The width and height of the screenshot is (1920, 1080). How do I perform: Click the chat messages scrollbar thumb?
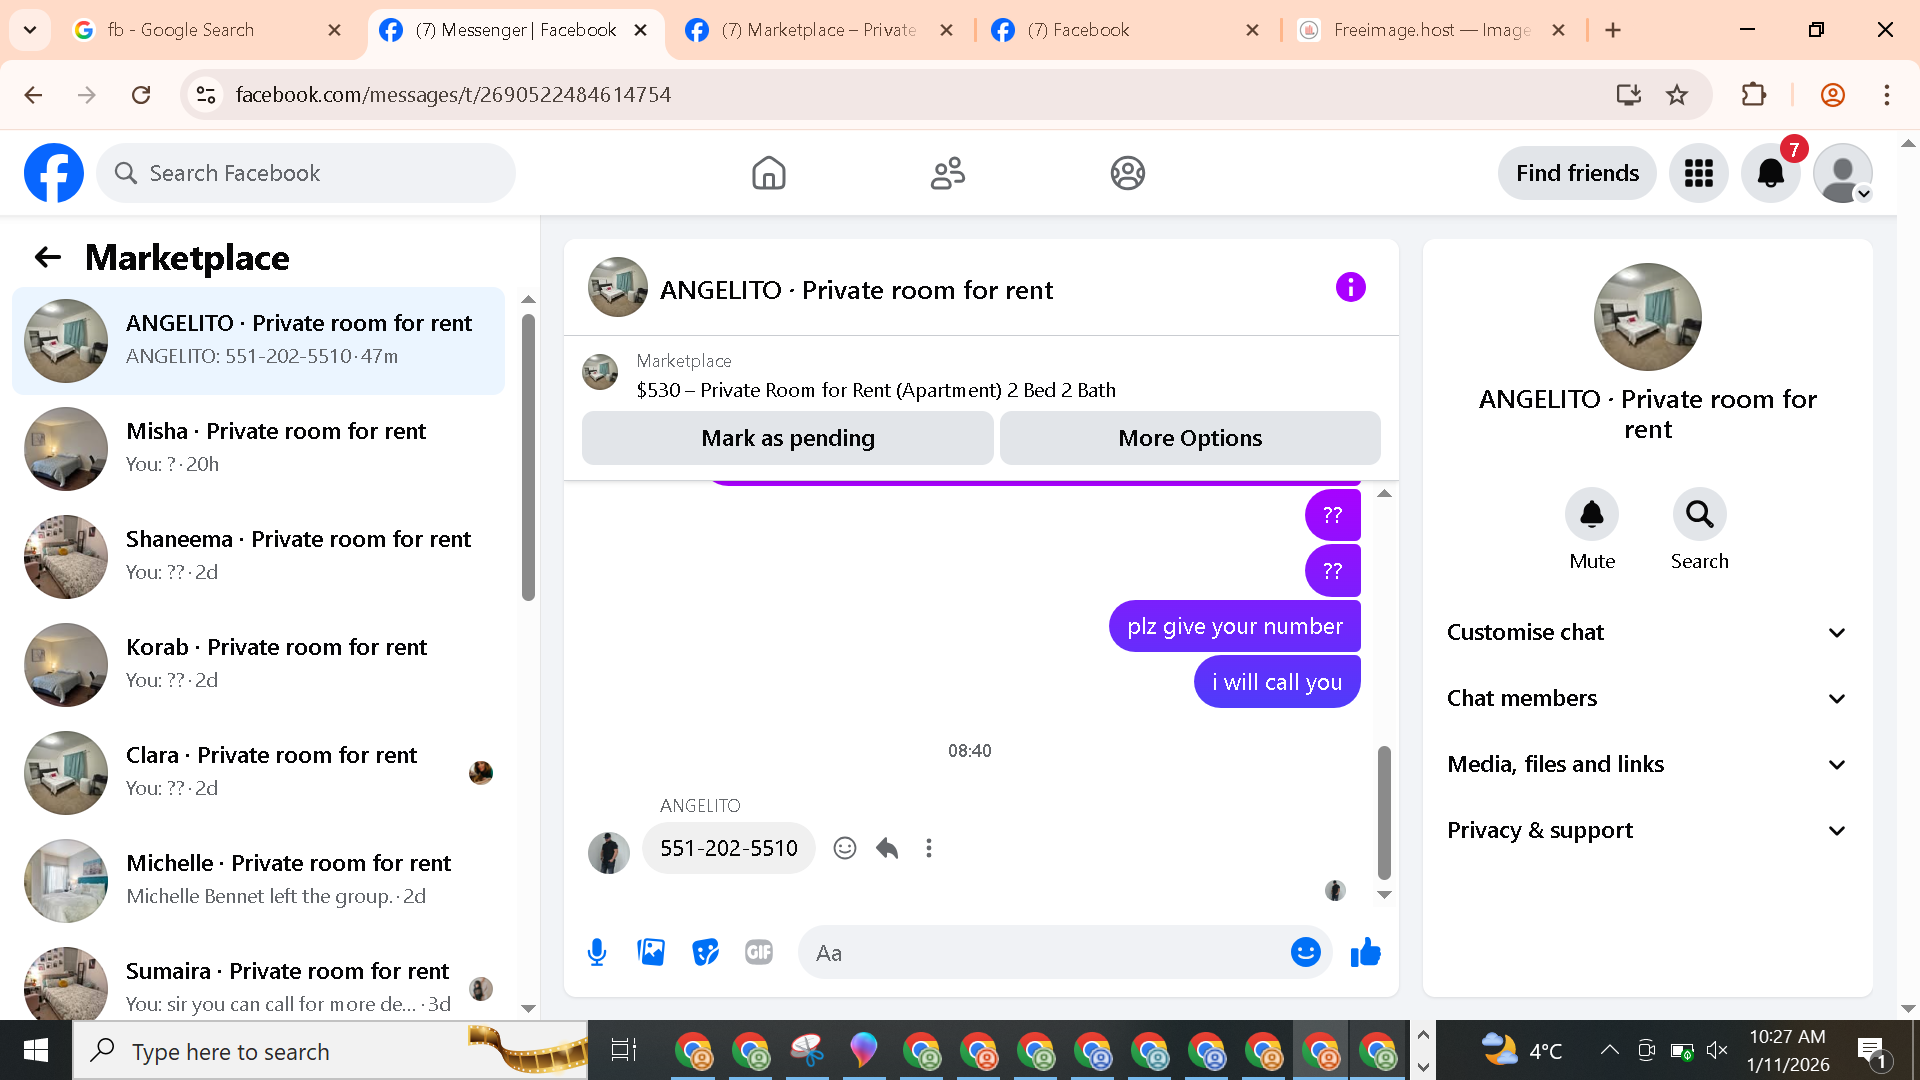coord(1384,812)
